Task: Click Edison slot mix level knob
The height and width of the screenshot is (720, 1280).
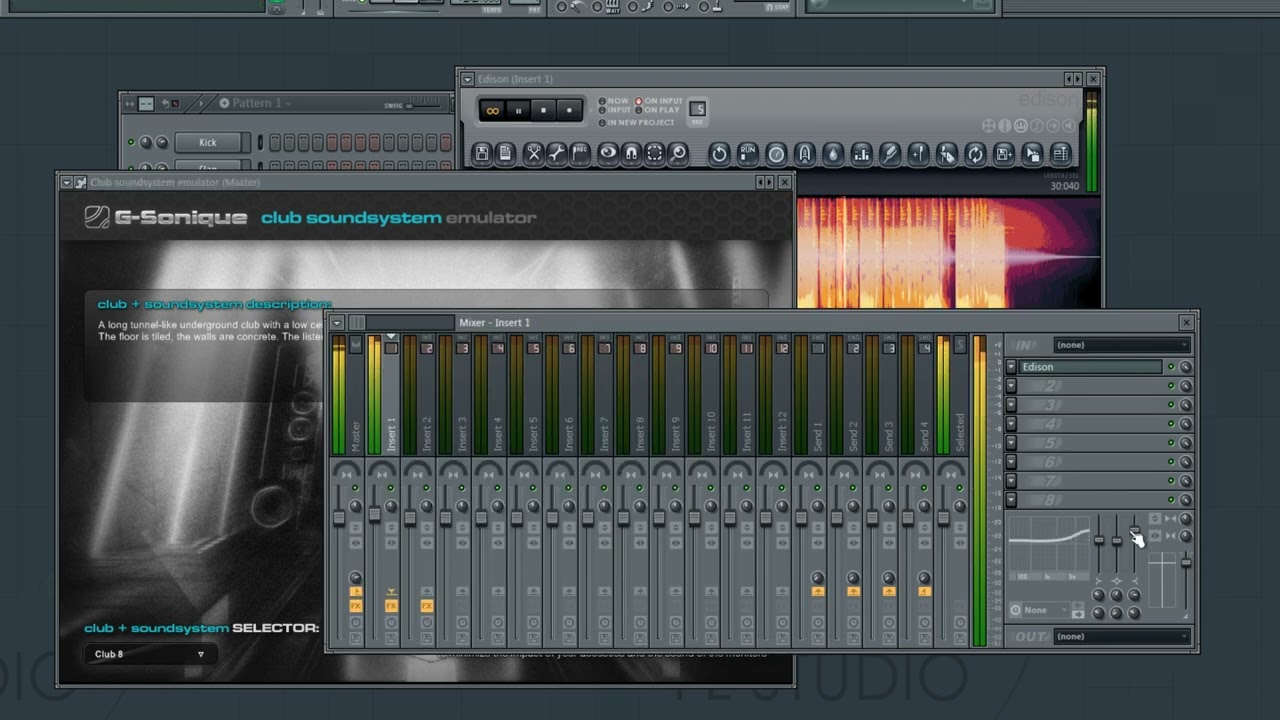Action: tap(1186, 367)
